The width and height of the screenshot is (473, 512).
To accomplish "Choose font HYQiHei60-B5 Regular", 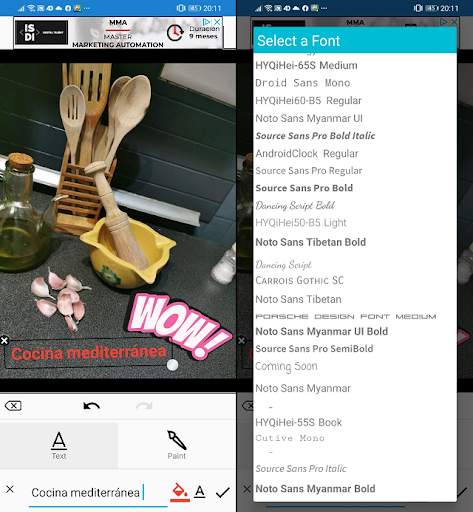I will click(308, 100).
